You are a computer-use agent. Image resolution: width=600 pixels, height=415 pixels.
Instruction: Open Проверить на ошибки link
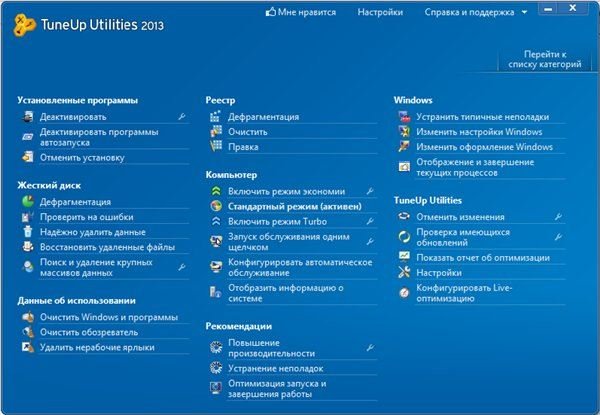point(87,217)
